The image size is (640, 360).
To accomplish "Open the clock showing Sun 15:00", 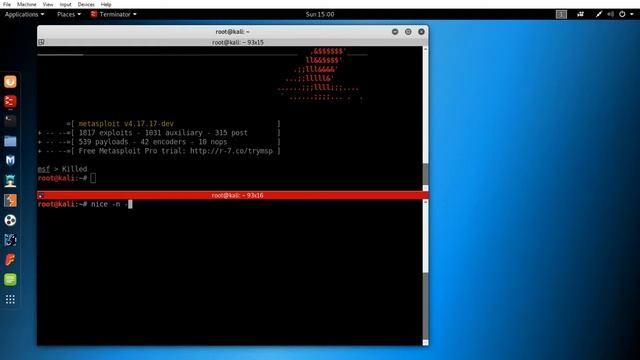I will point(320,14).
